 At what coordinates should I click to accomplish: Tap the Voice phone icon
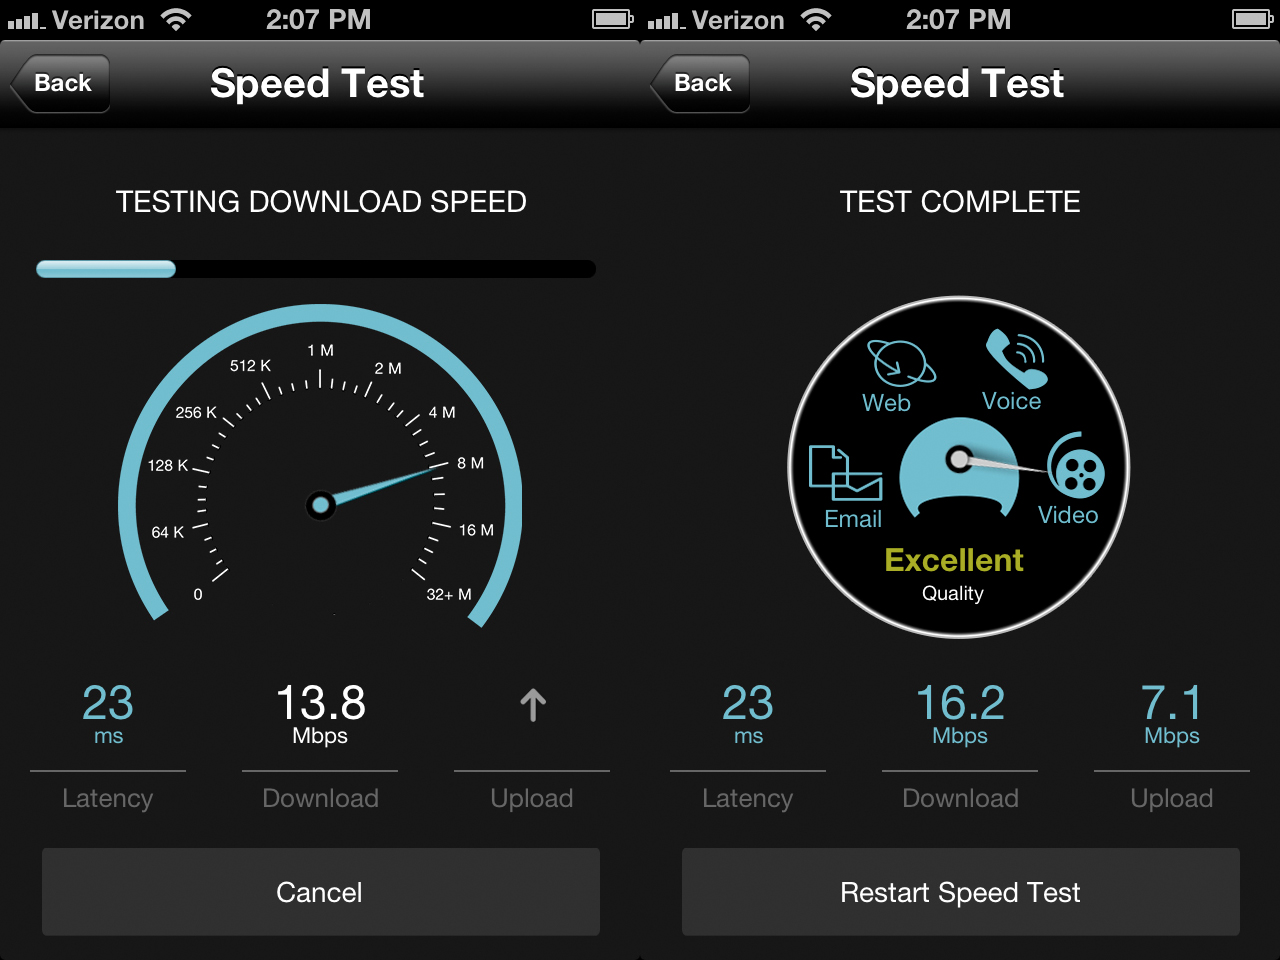click(x=1016, y=358)
